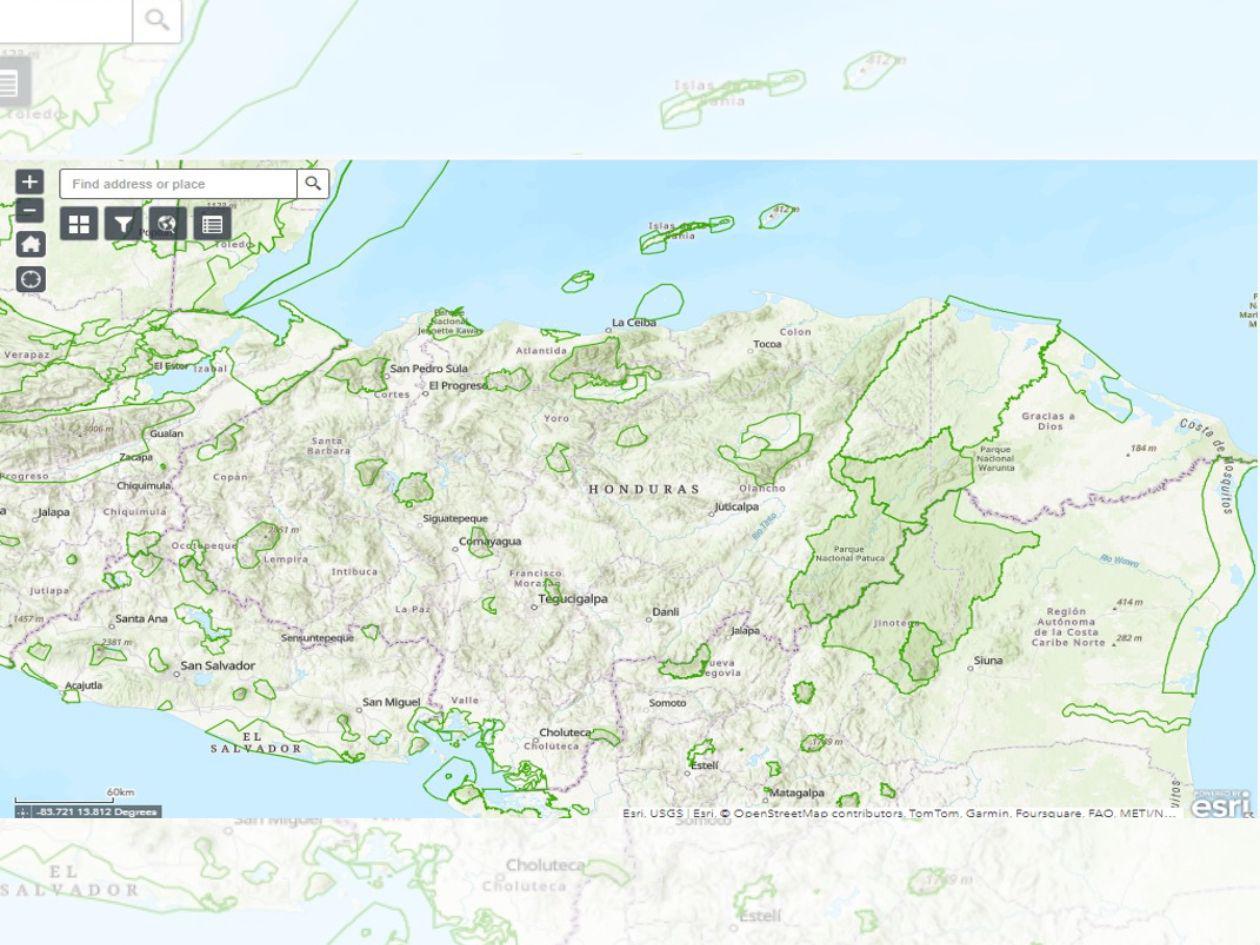1260x945 pixels.
Task: Click the coordinates degrees readout
Action: tap(96, 812)
